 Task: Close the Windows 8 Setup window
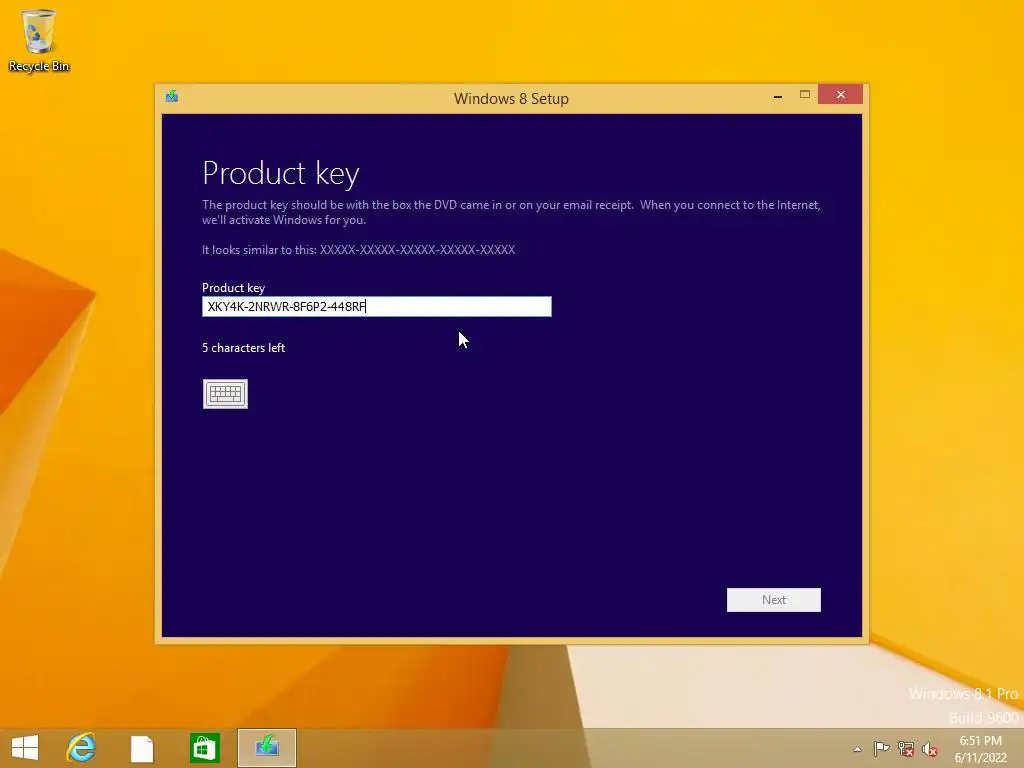pos(840,95)
